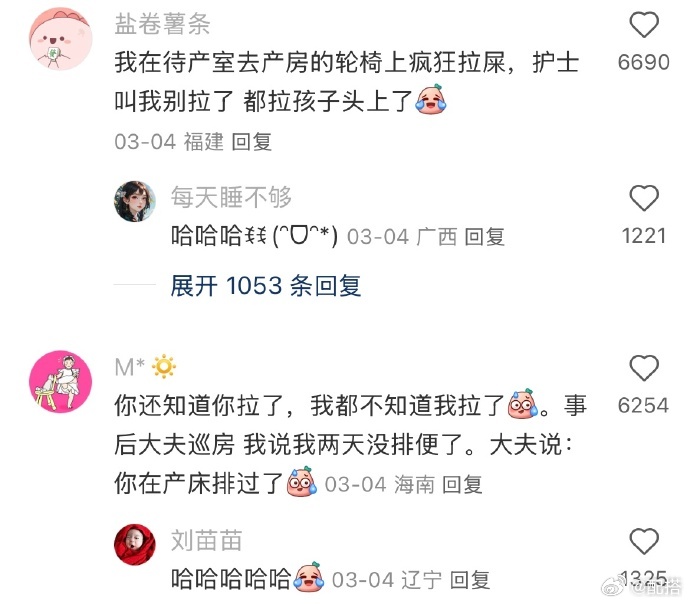The image size is (690, 604).
Task: Open the 盐卷薯条 profile avatar
Action: [x=61, y=38]
